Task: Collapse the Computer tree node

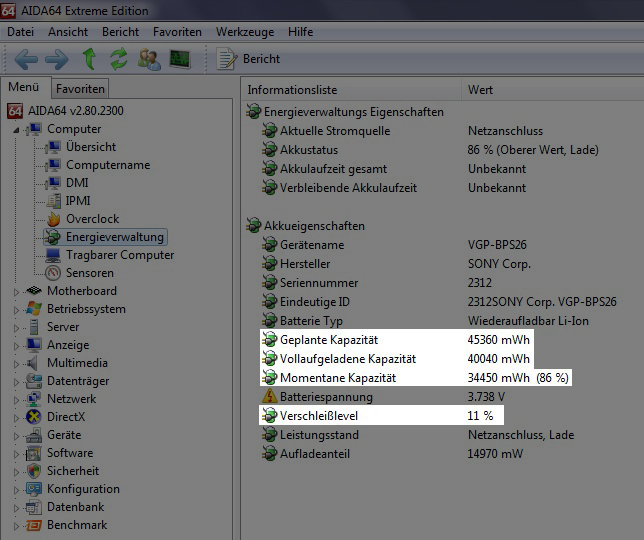Action: [x=16, y=130]
